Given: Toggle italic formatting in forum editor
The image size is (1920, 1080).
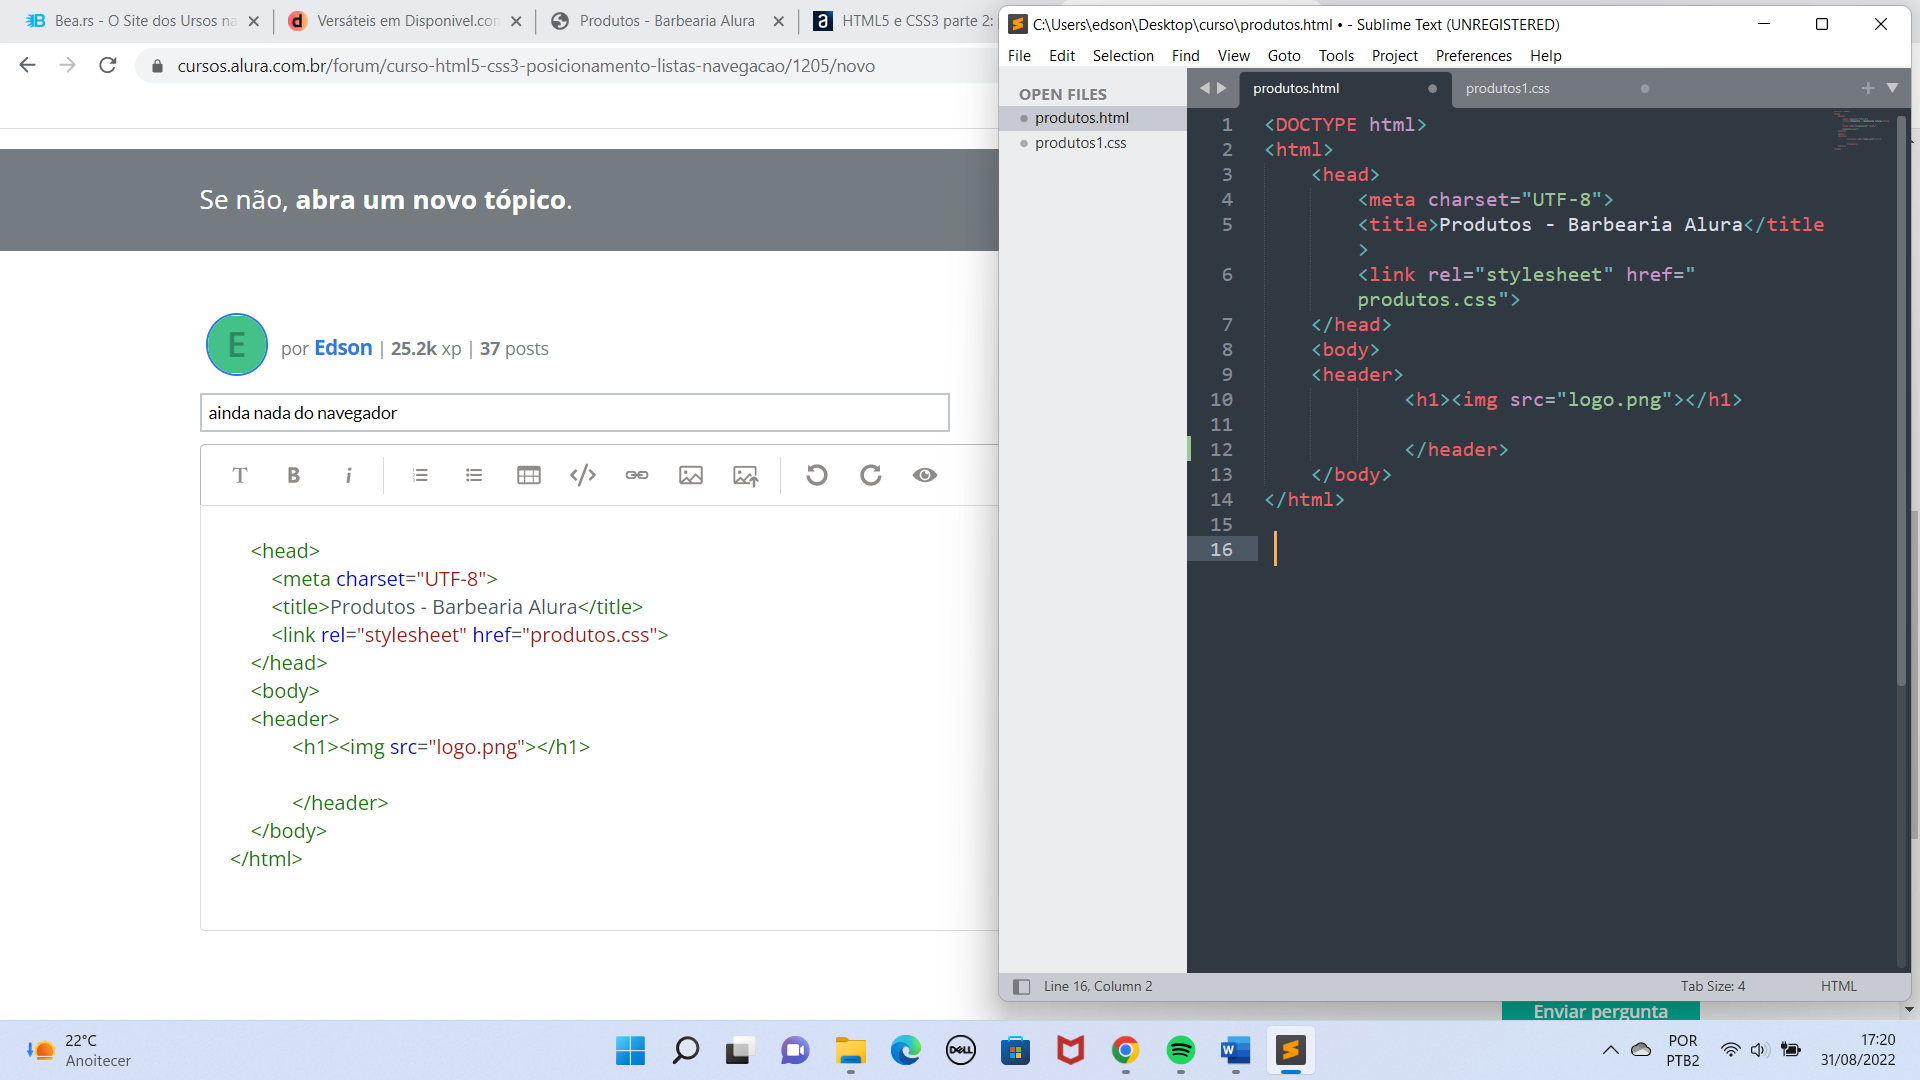Looking at the screenshot, I should [348, 475].
